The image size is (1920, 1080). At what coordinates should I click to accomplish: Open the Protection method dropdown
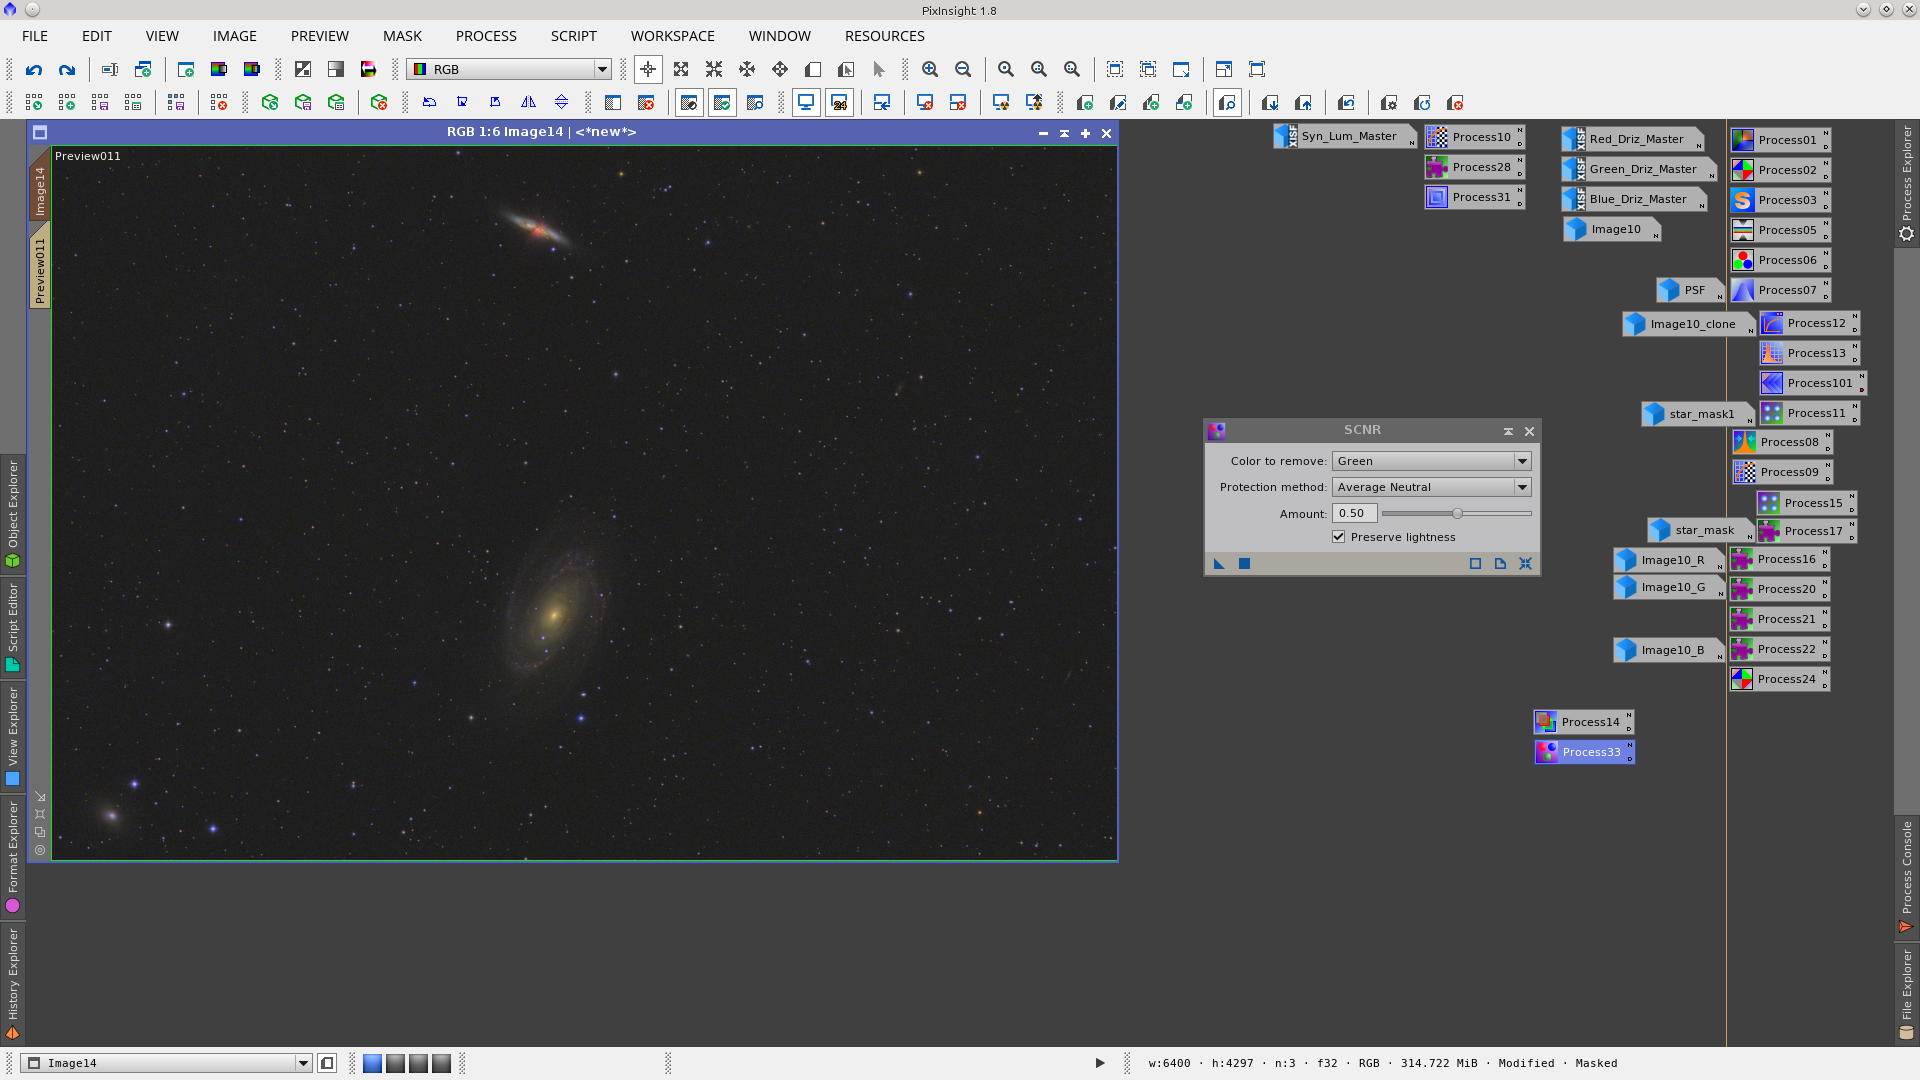(1521, 487)
